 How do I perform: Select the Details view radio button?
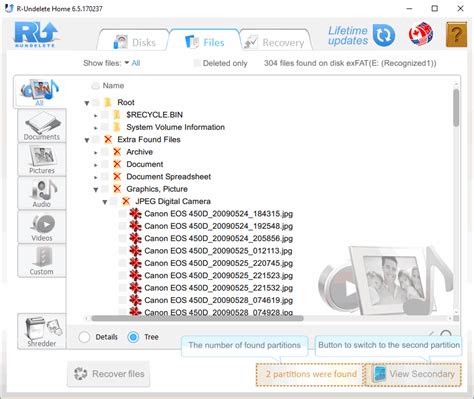coord(84,337)
